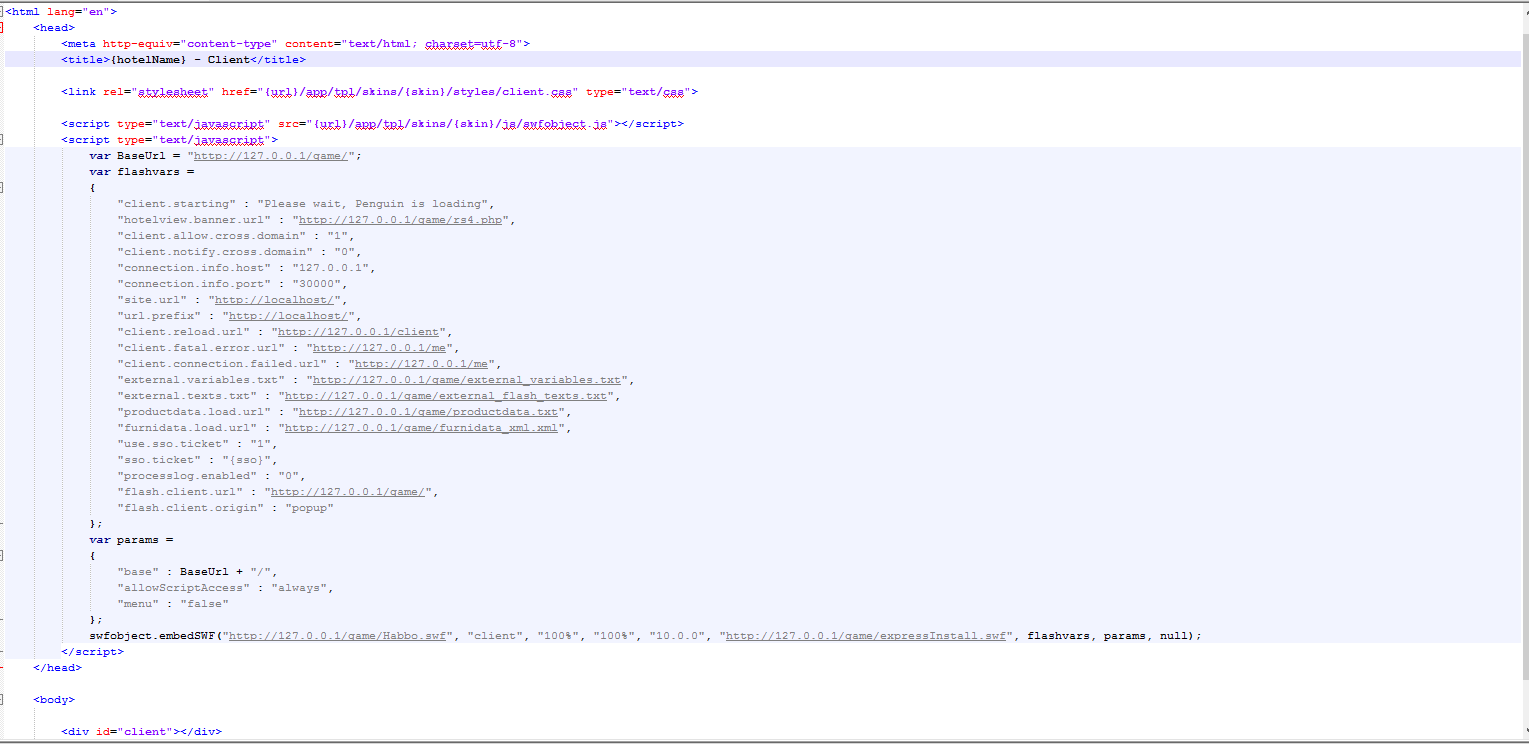Collapse the body tag fold marker
Screen dimensions: 1529x744
(x=2, y=699)
